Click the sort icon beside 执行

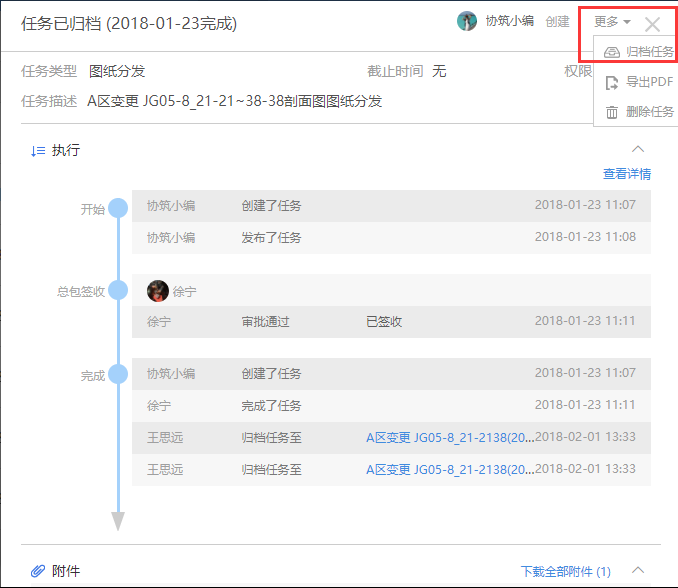click(38, 151)
